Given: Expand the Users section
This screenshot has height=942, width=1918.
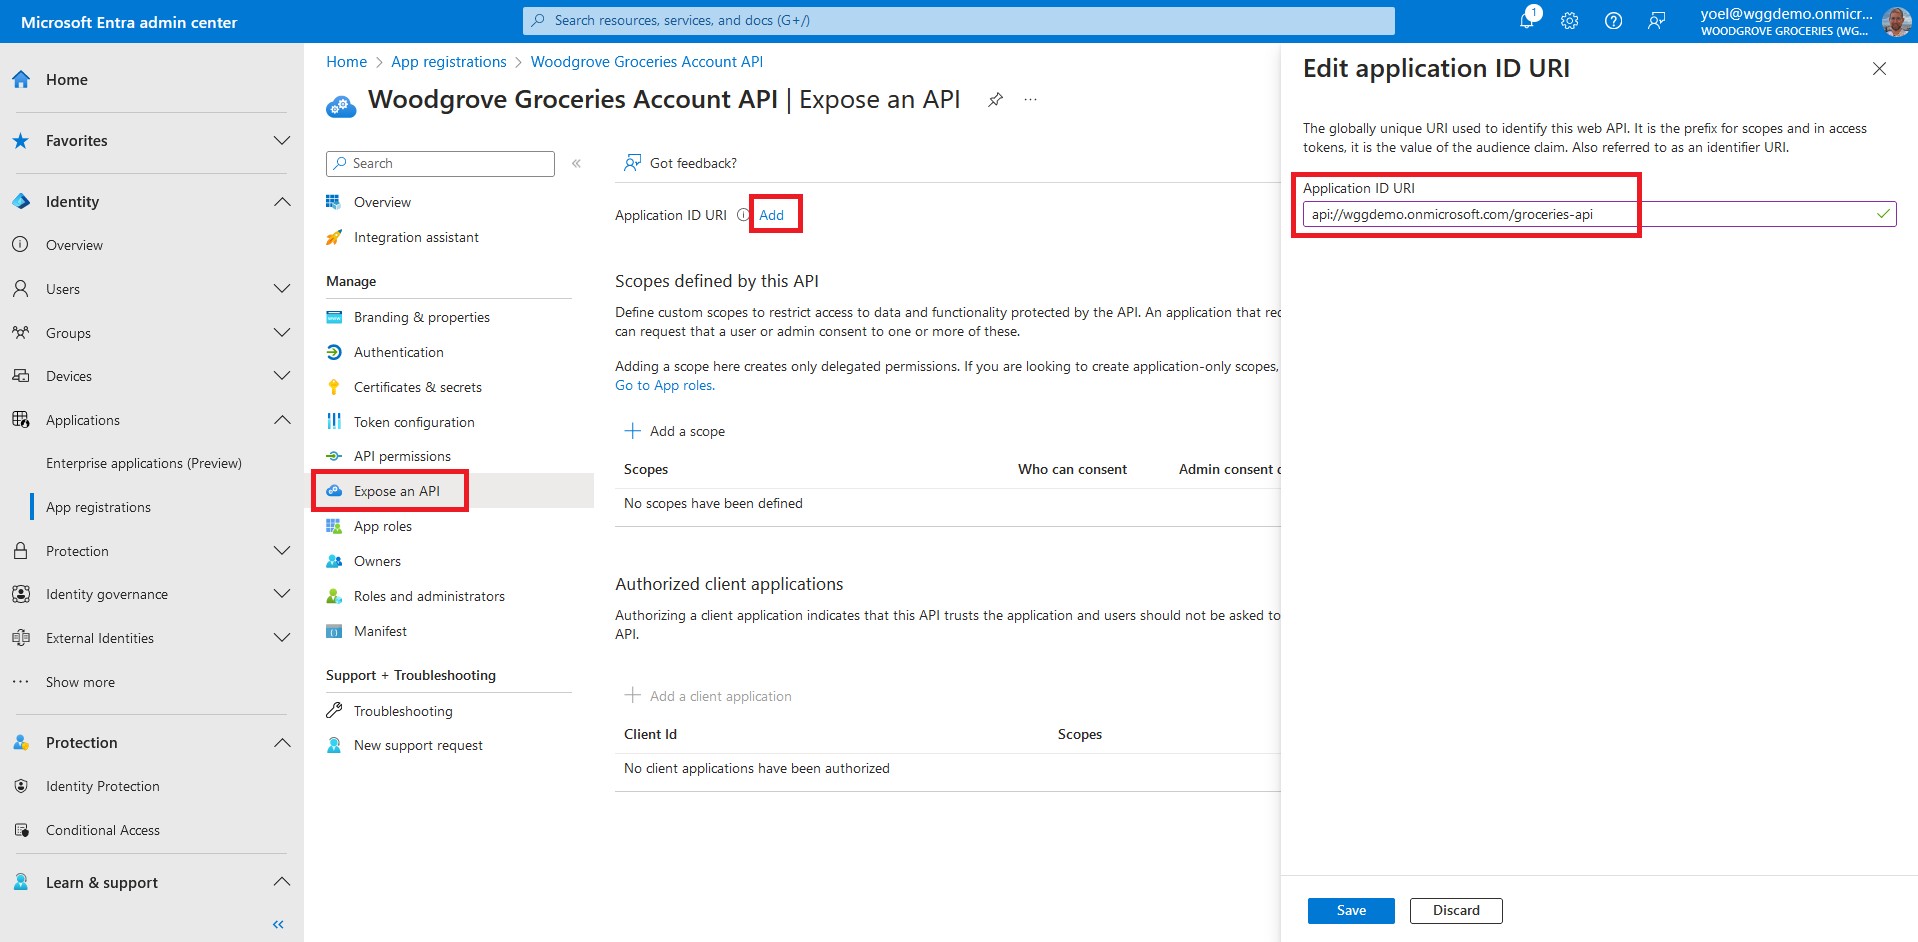Looking at the screenshot, I should point(282,289).
